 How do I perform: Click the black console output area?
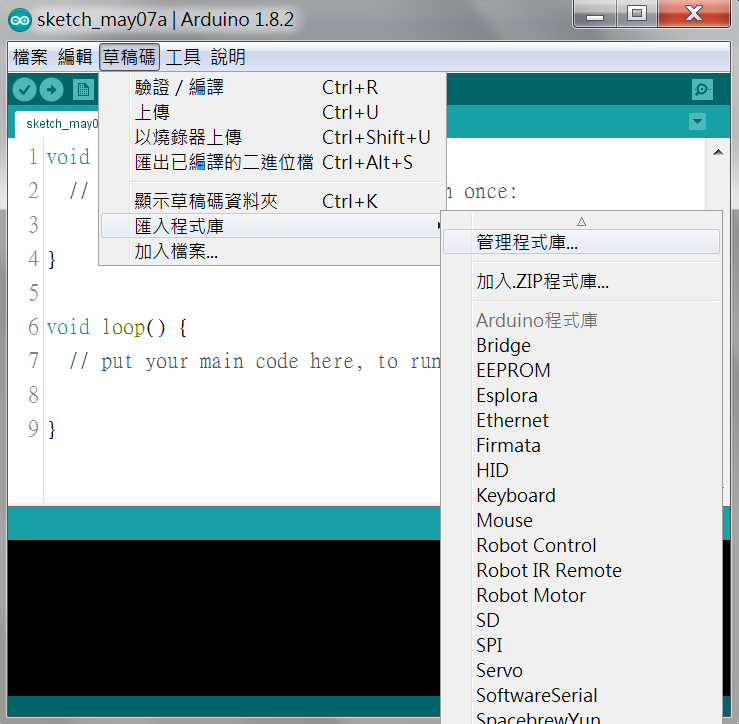223,617
